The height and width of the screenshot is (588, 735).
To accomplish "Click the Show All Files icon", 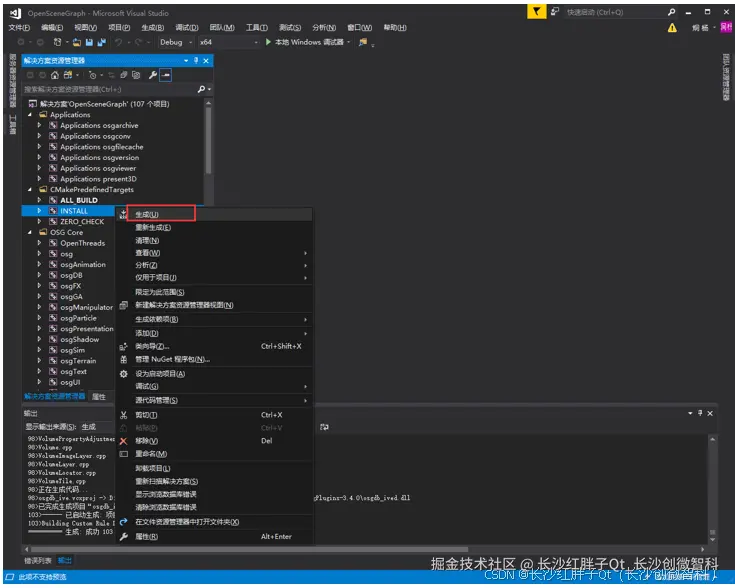I will 136,75.
